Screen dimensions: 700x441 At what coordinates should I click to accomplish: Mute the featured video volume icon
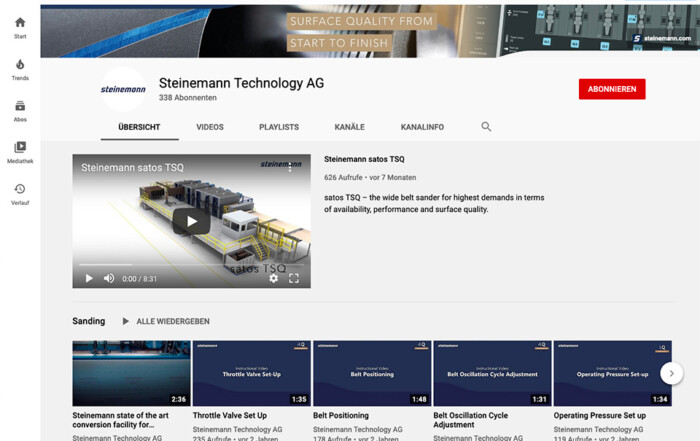pos(108,279)
